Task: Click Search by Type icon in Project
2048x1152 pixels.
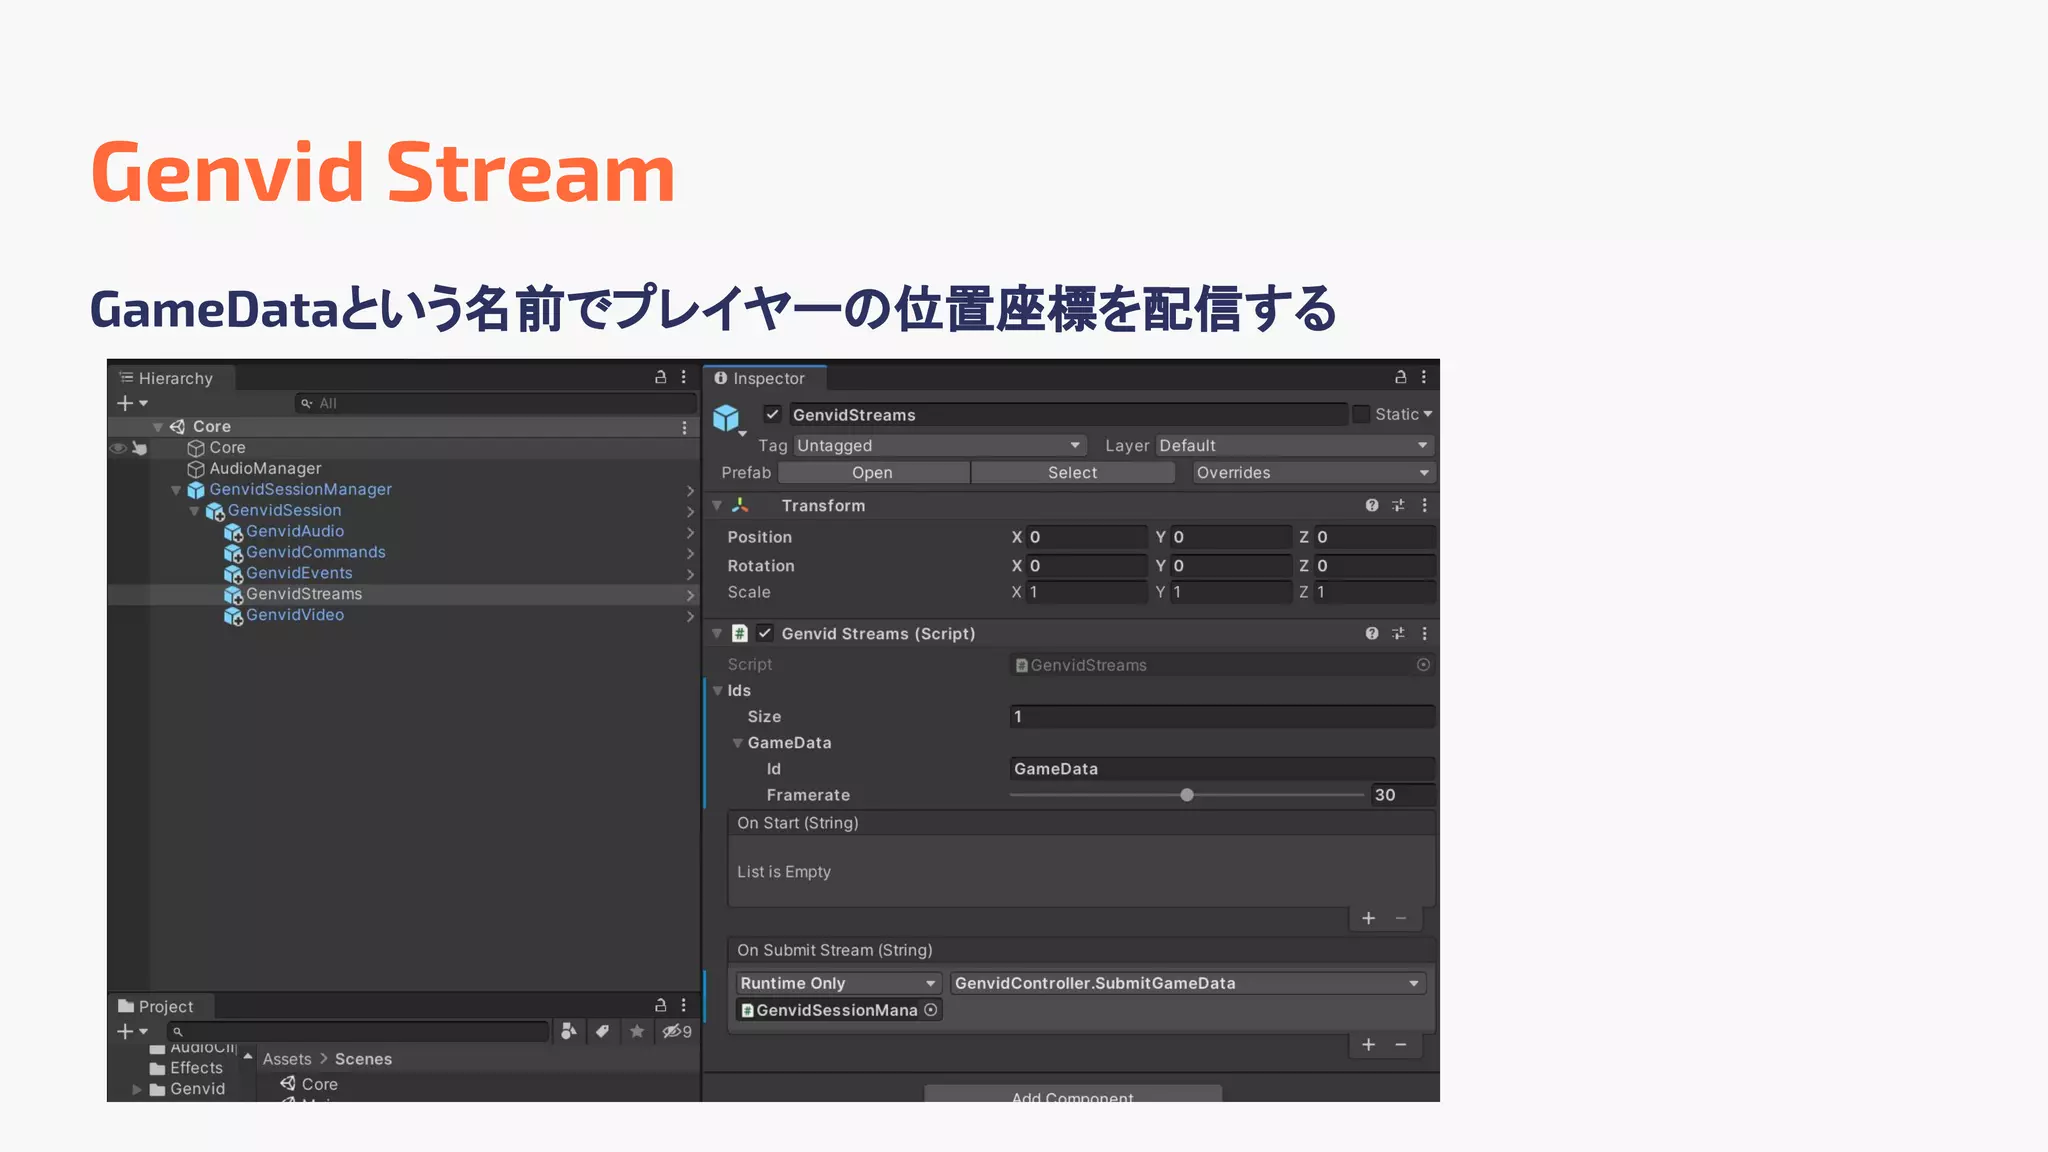Action: point(568,1031)
